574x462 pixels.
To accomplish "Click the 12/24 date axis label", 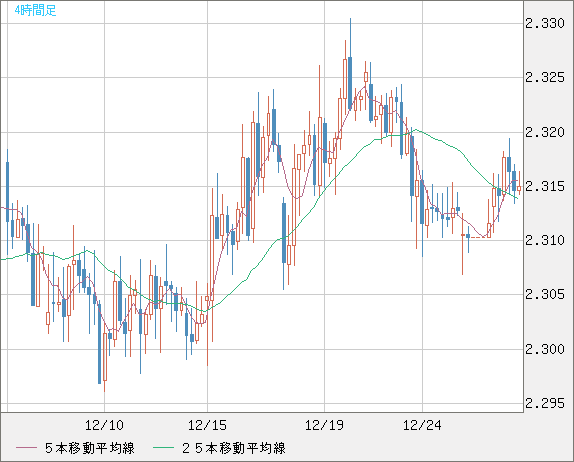I will [422, 425].
